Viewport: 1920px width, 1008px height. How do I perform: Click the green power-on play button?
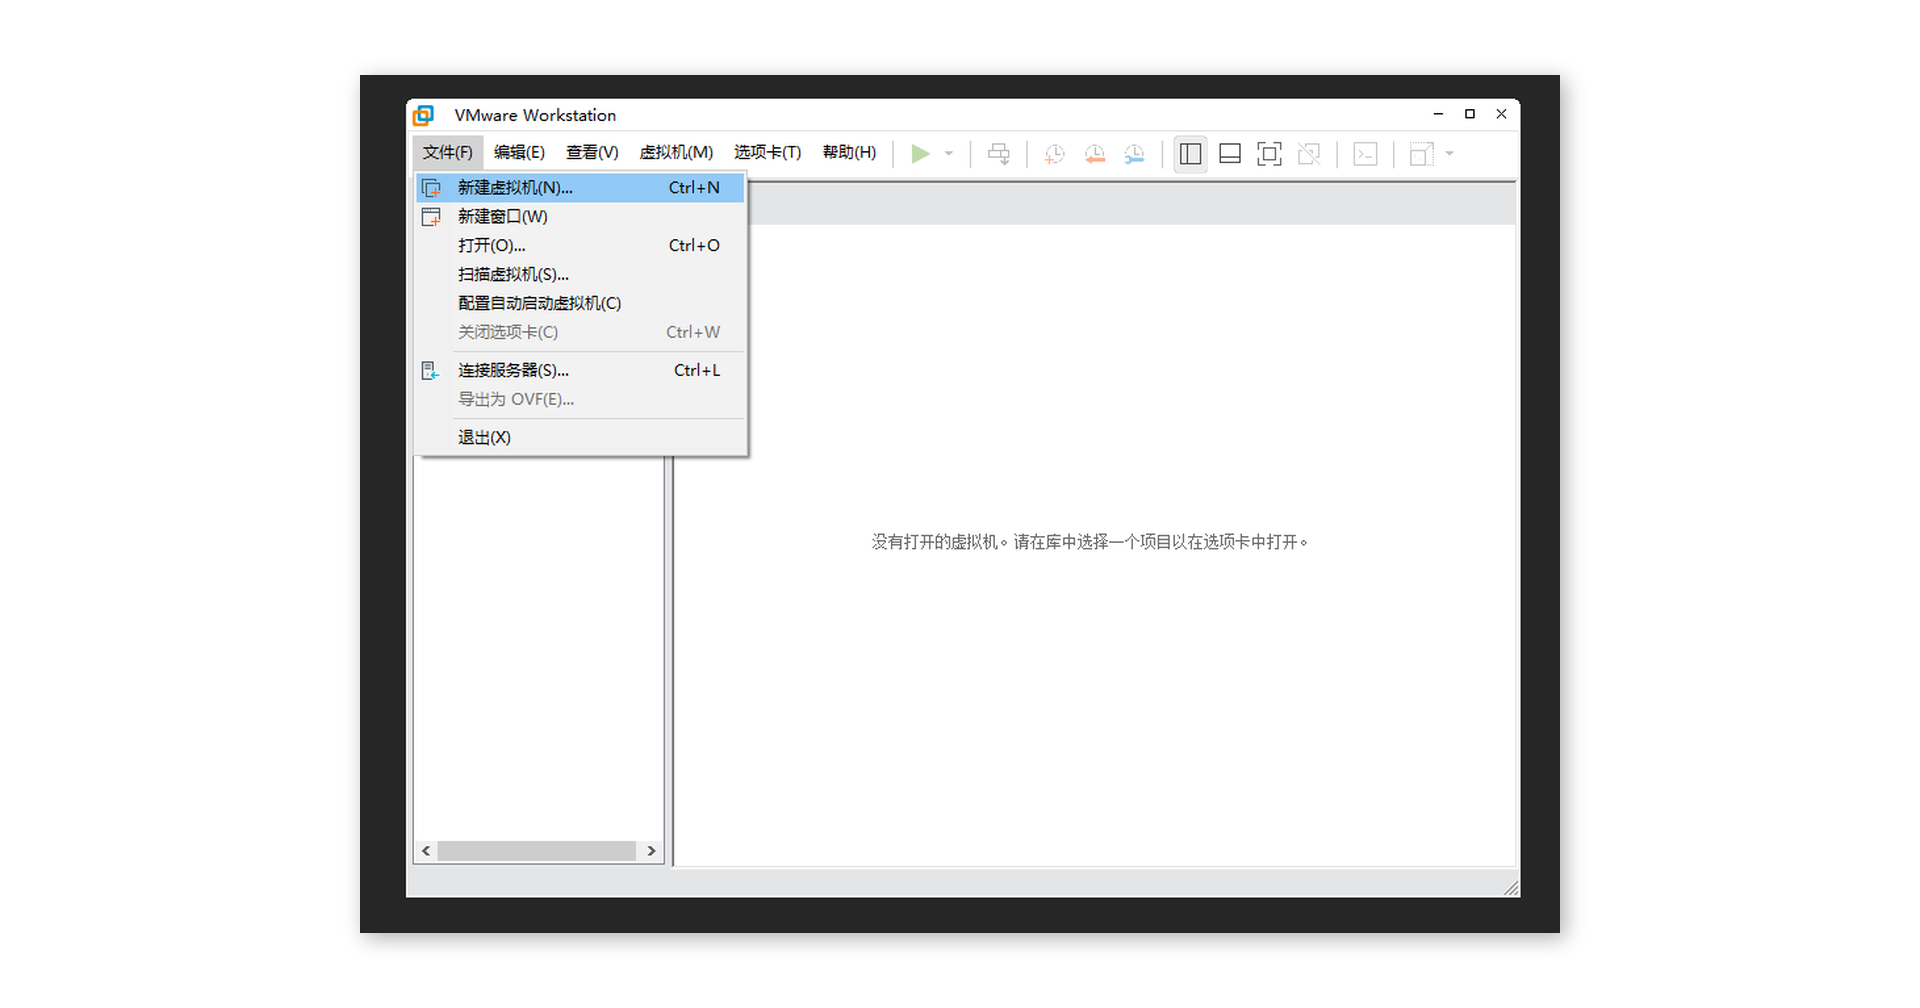pos(920,154)
